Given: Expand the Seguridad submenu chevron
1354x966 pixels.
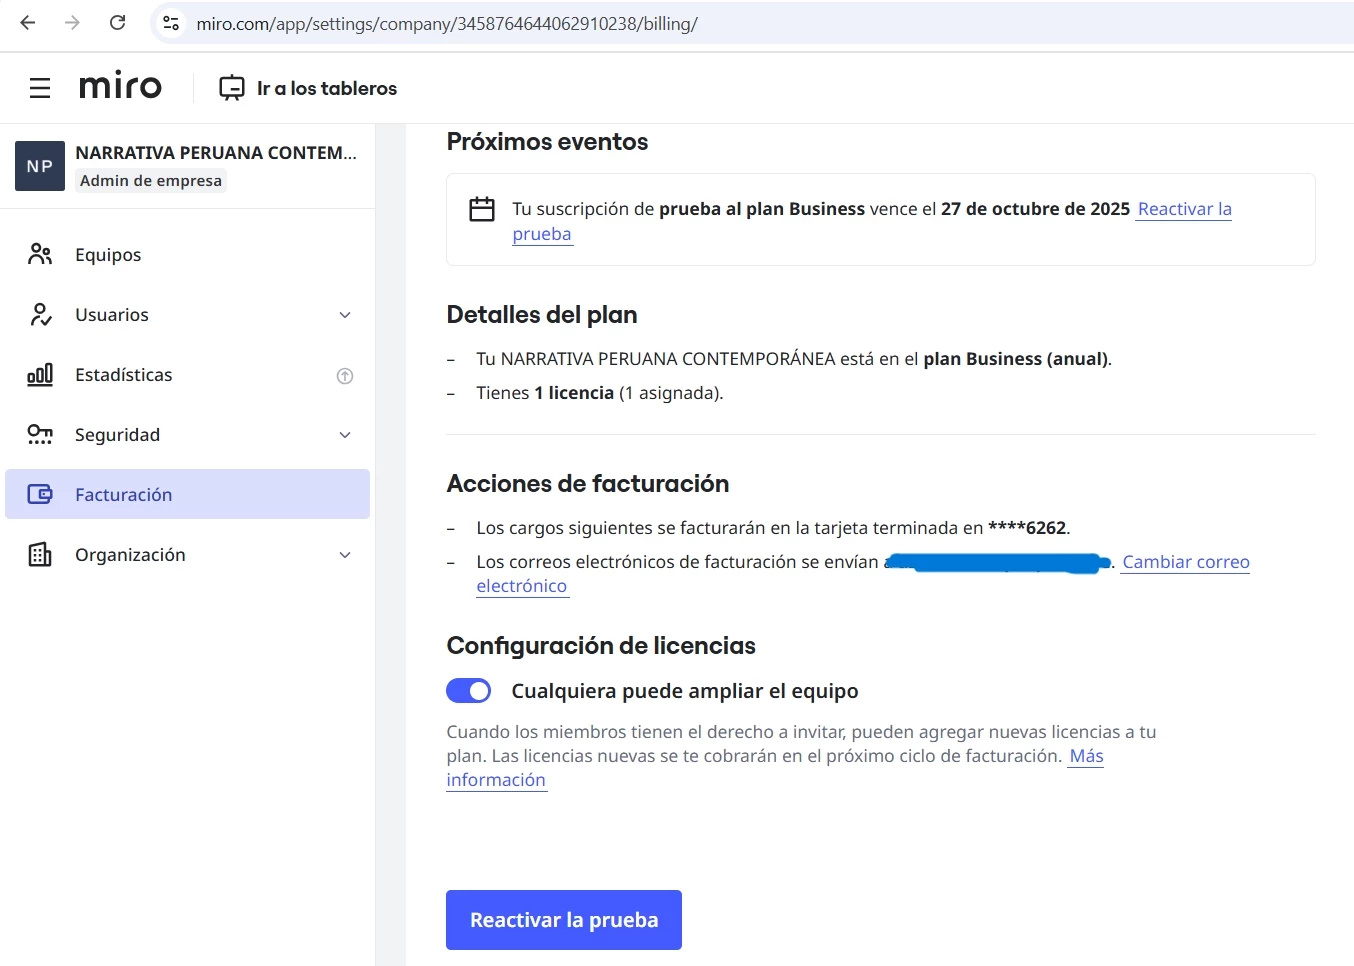Looking at the screenshot, I should point(345,435).
